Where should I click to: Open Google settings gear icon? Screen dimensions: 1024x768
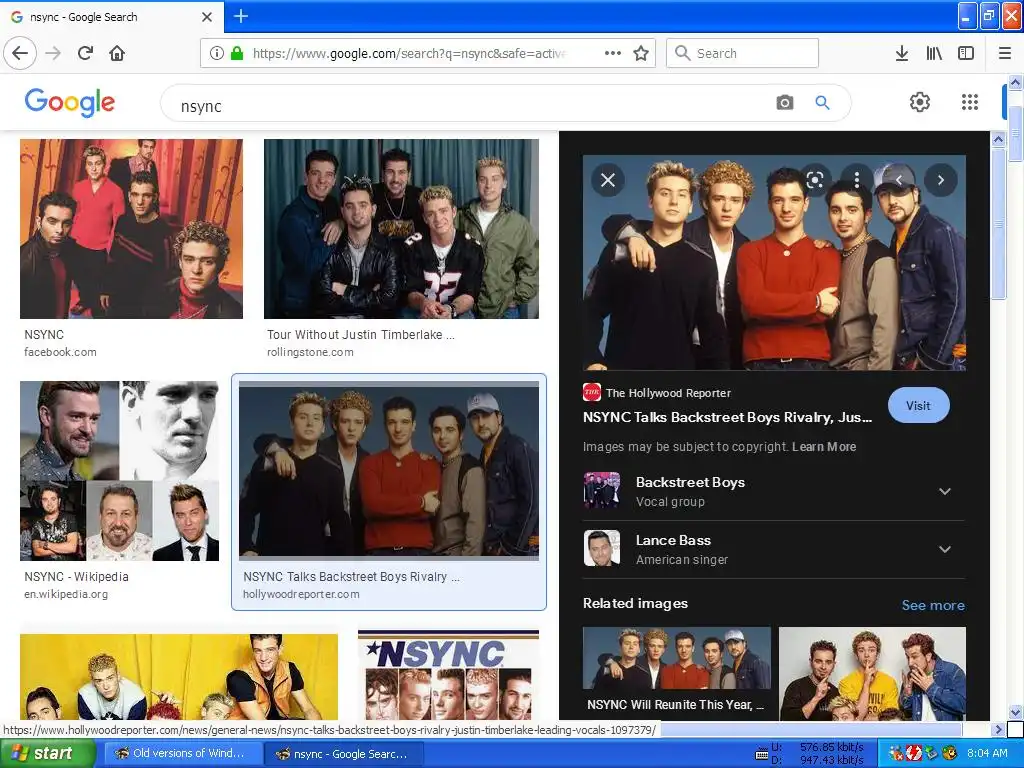click(920, 102)
